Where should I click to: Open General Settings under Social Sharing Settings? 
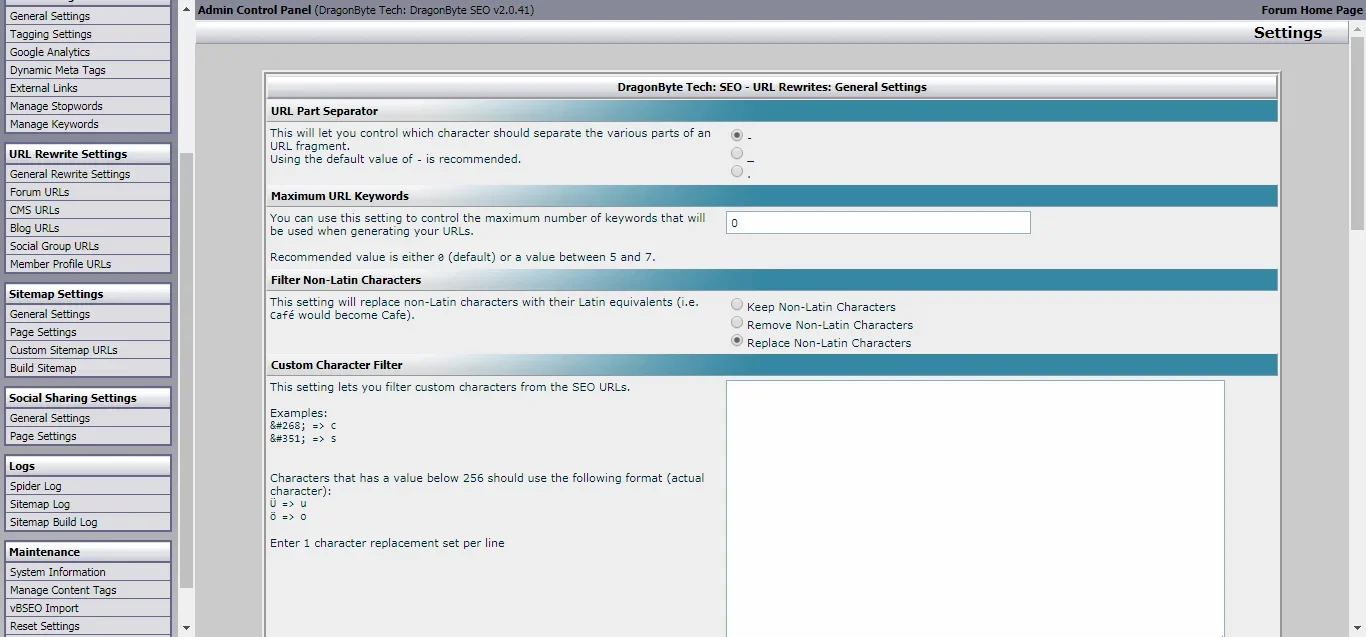(87, 418)
